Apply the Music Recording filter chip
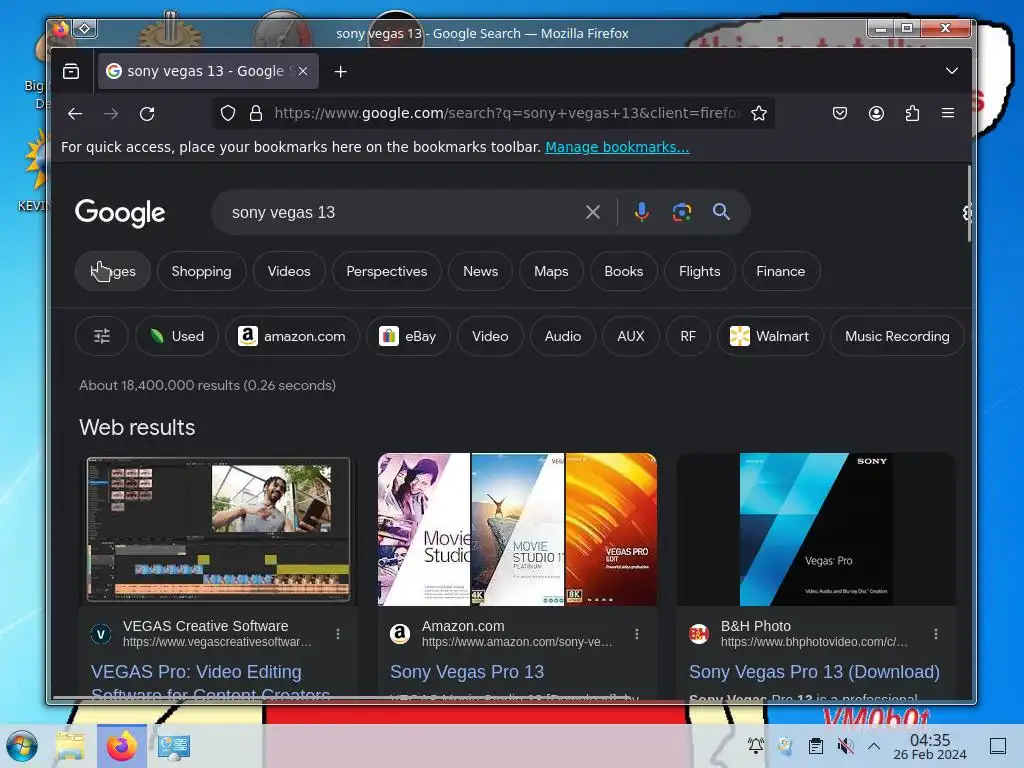Viewport: 1024px width, 768px height. coord(897,336)
